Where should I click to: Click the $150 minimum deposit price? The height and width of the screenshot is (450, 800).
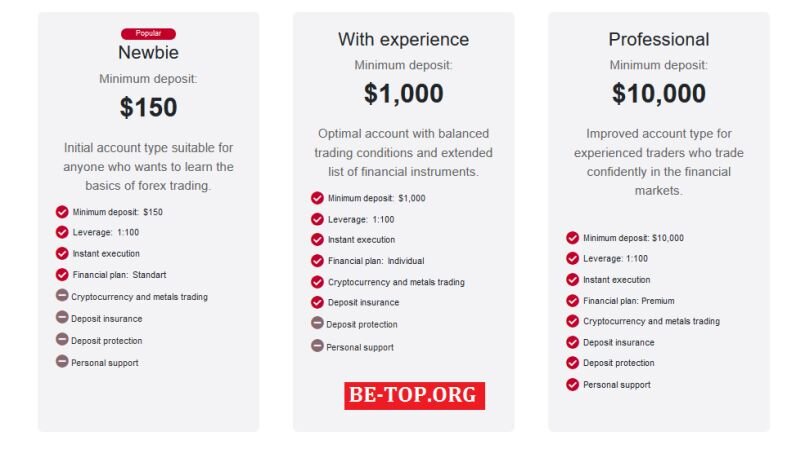click(x=148, y=107)
